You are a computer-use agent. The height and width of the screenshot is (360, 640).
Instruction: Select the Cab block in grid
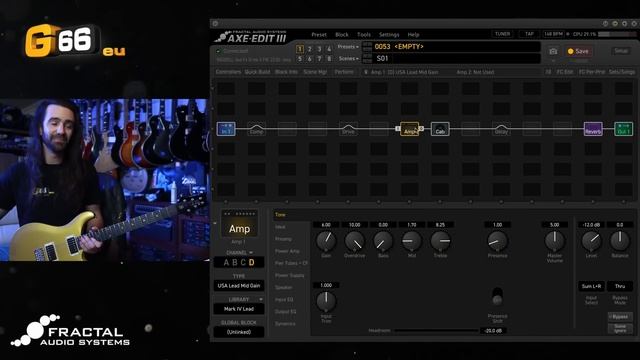tap(440, 129)
